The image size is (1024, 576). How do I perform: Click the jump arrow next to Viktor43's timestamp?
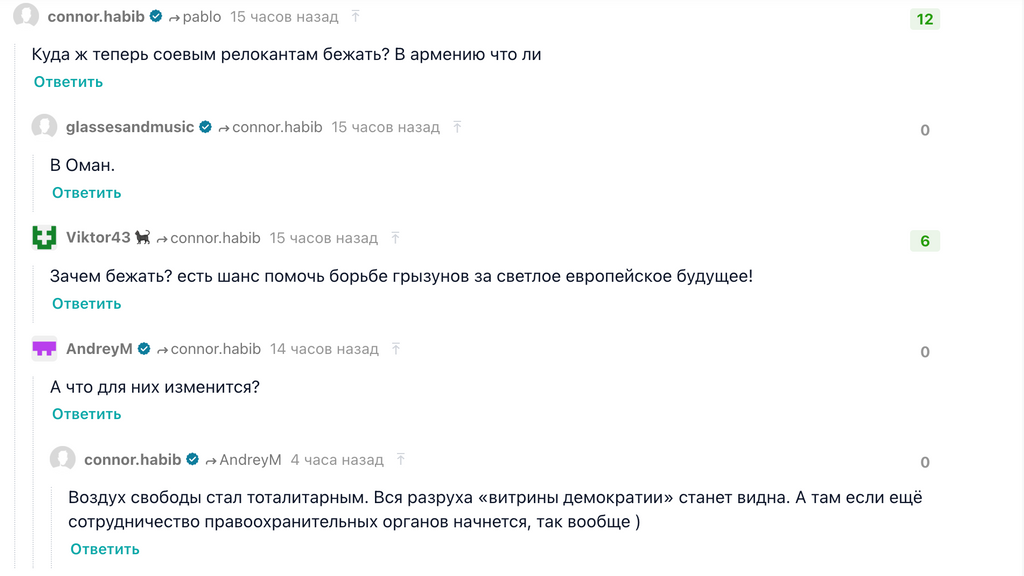[395, 238]
